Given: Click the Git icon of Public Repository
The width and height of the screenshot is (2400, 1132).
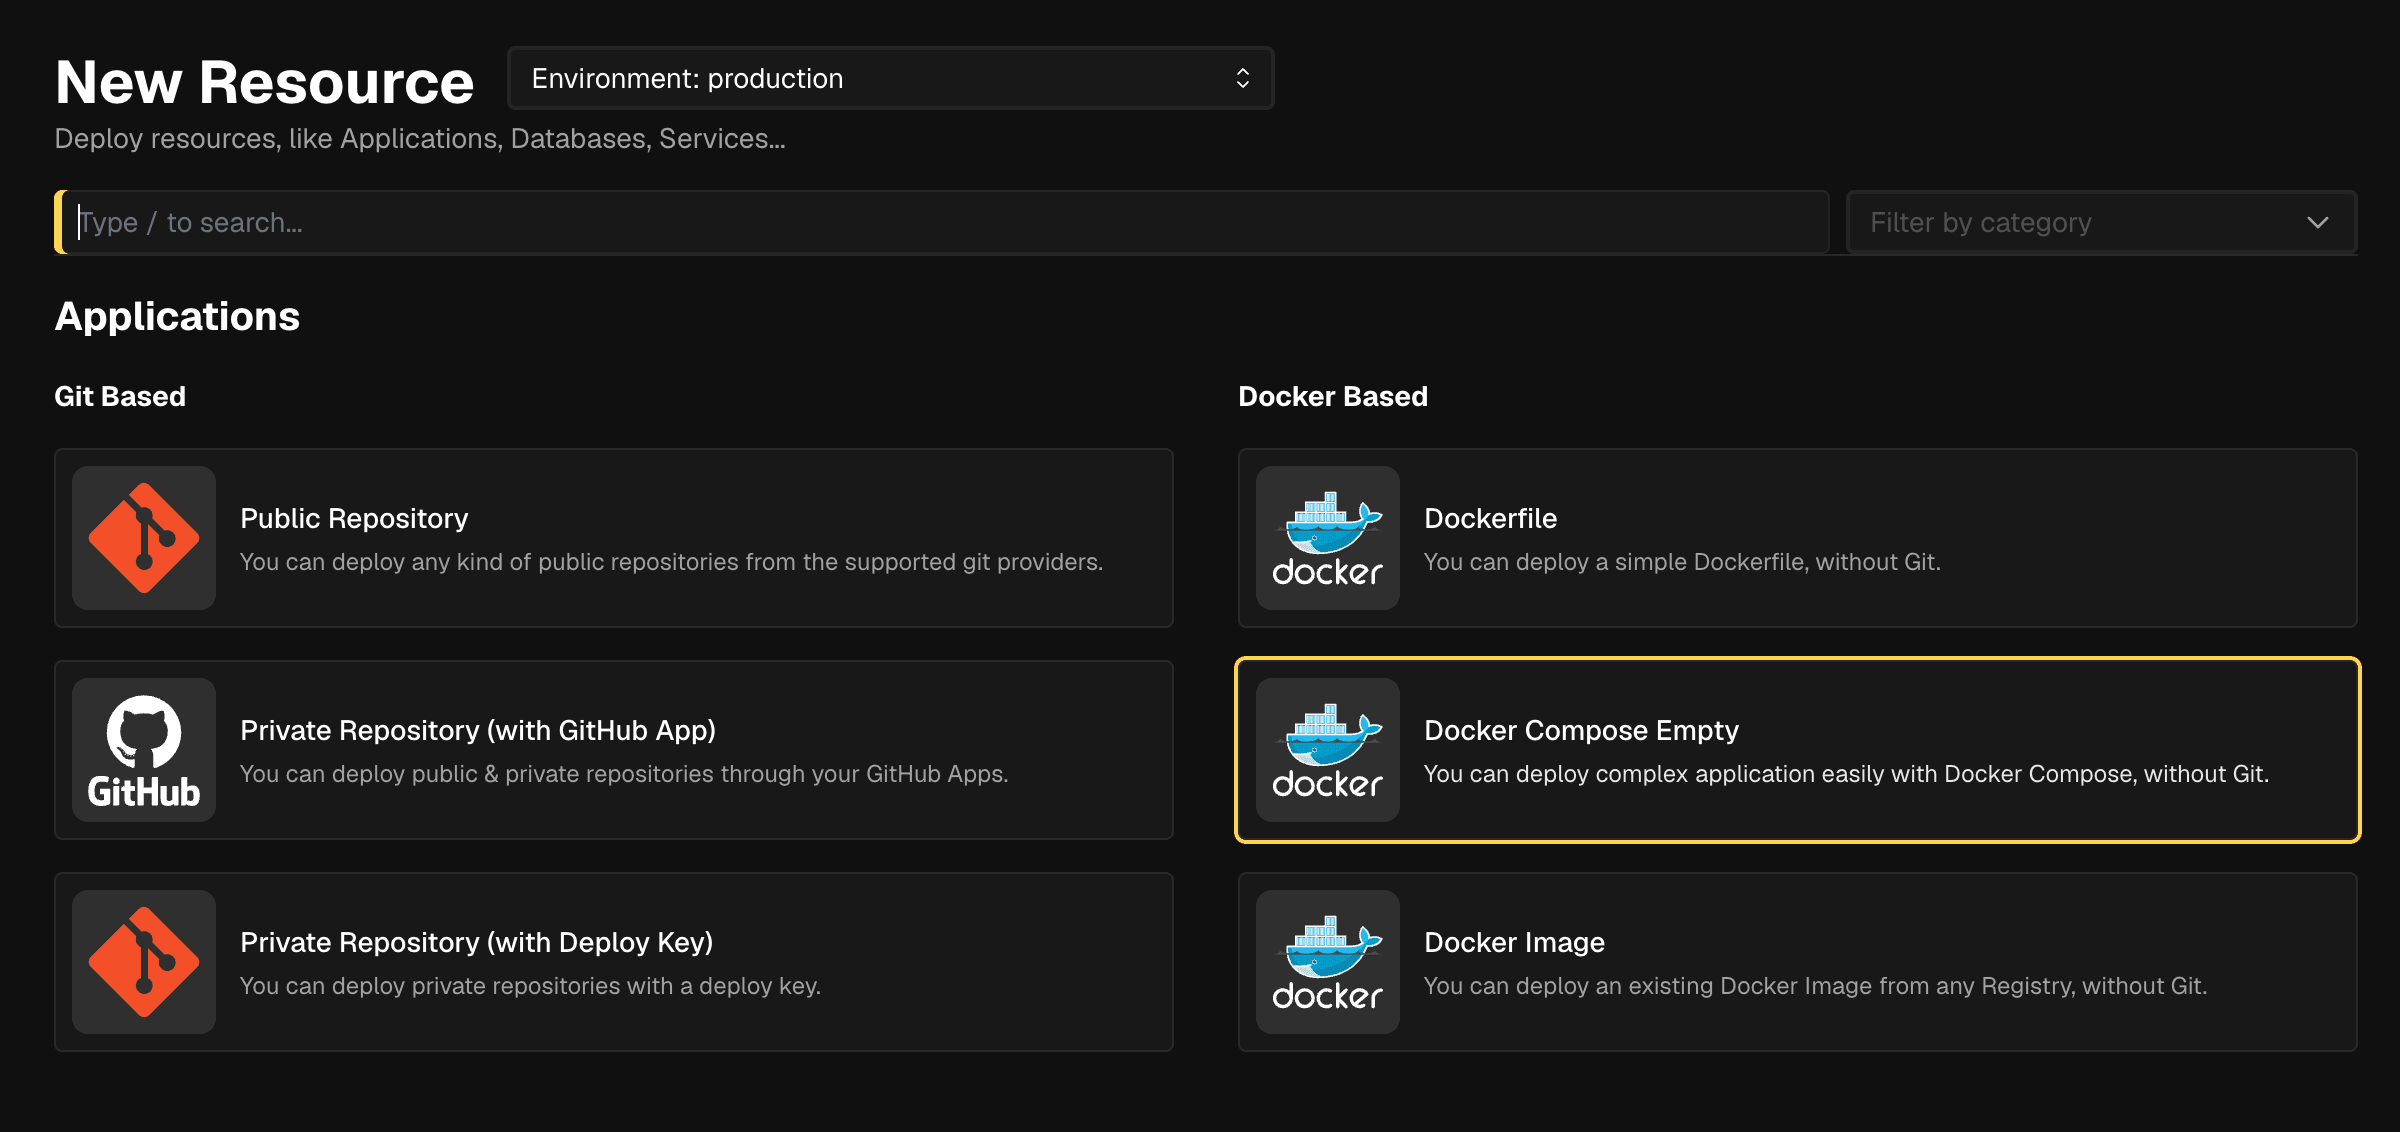Looking at the screenshot, I should pyautogui.click(x=144, y=538).
